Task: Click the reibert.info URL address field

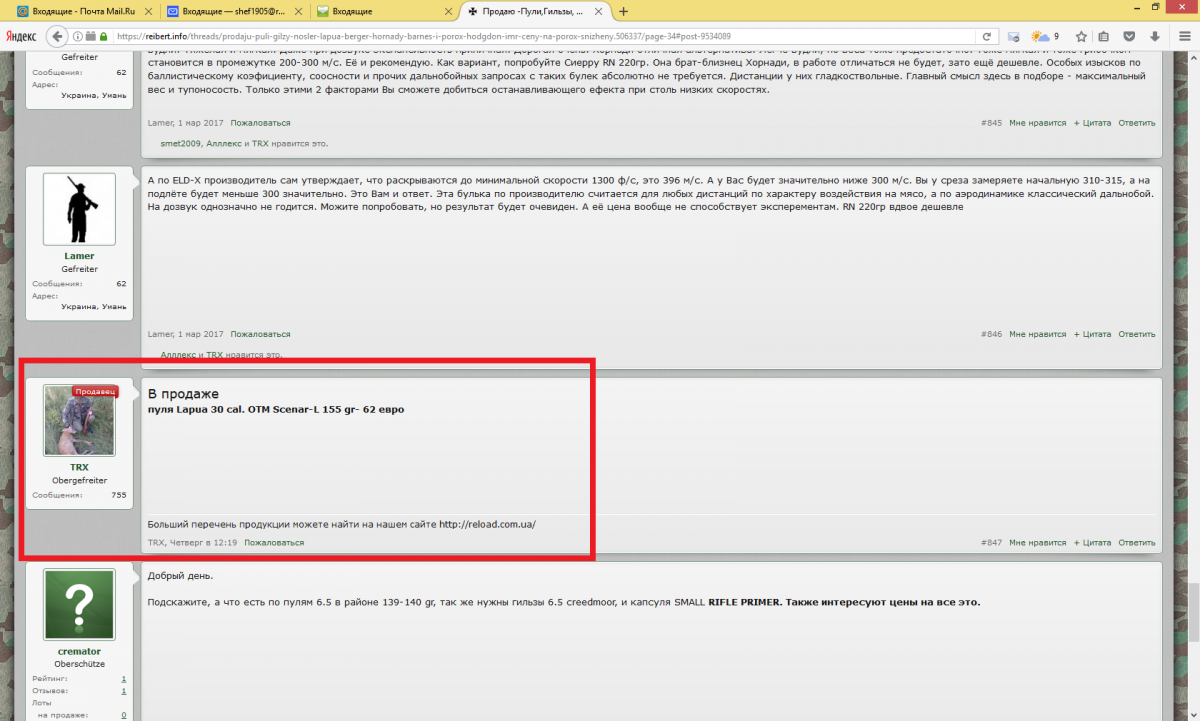Action: coord(540,36)
